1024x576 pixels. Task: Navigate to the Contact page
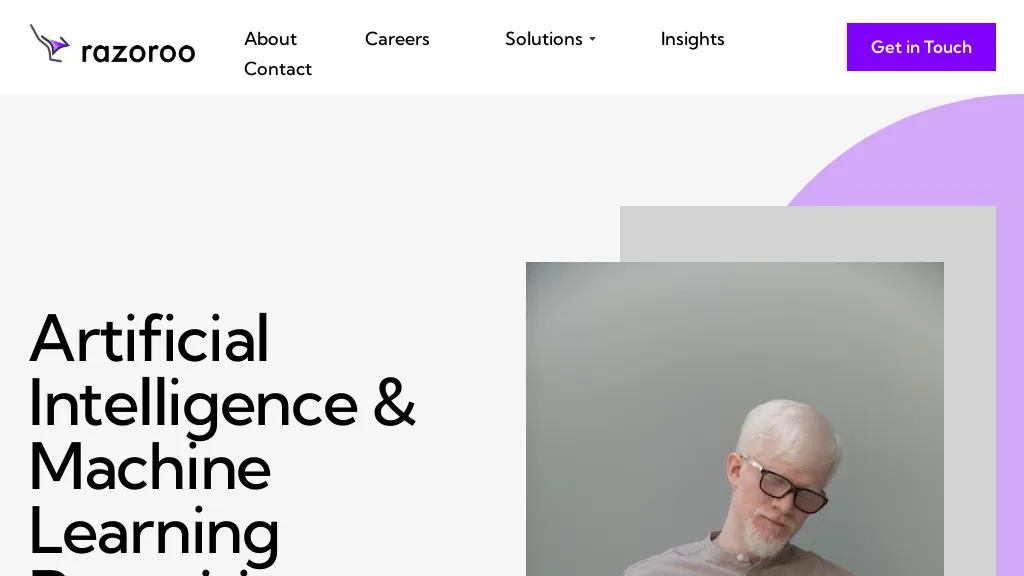click(x=278, y=69)
